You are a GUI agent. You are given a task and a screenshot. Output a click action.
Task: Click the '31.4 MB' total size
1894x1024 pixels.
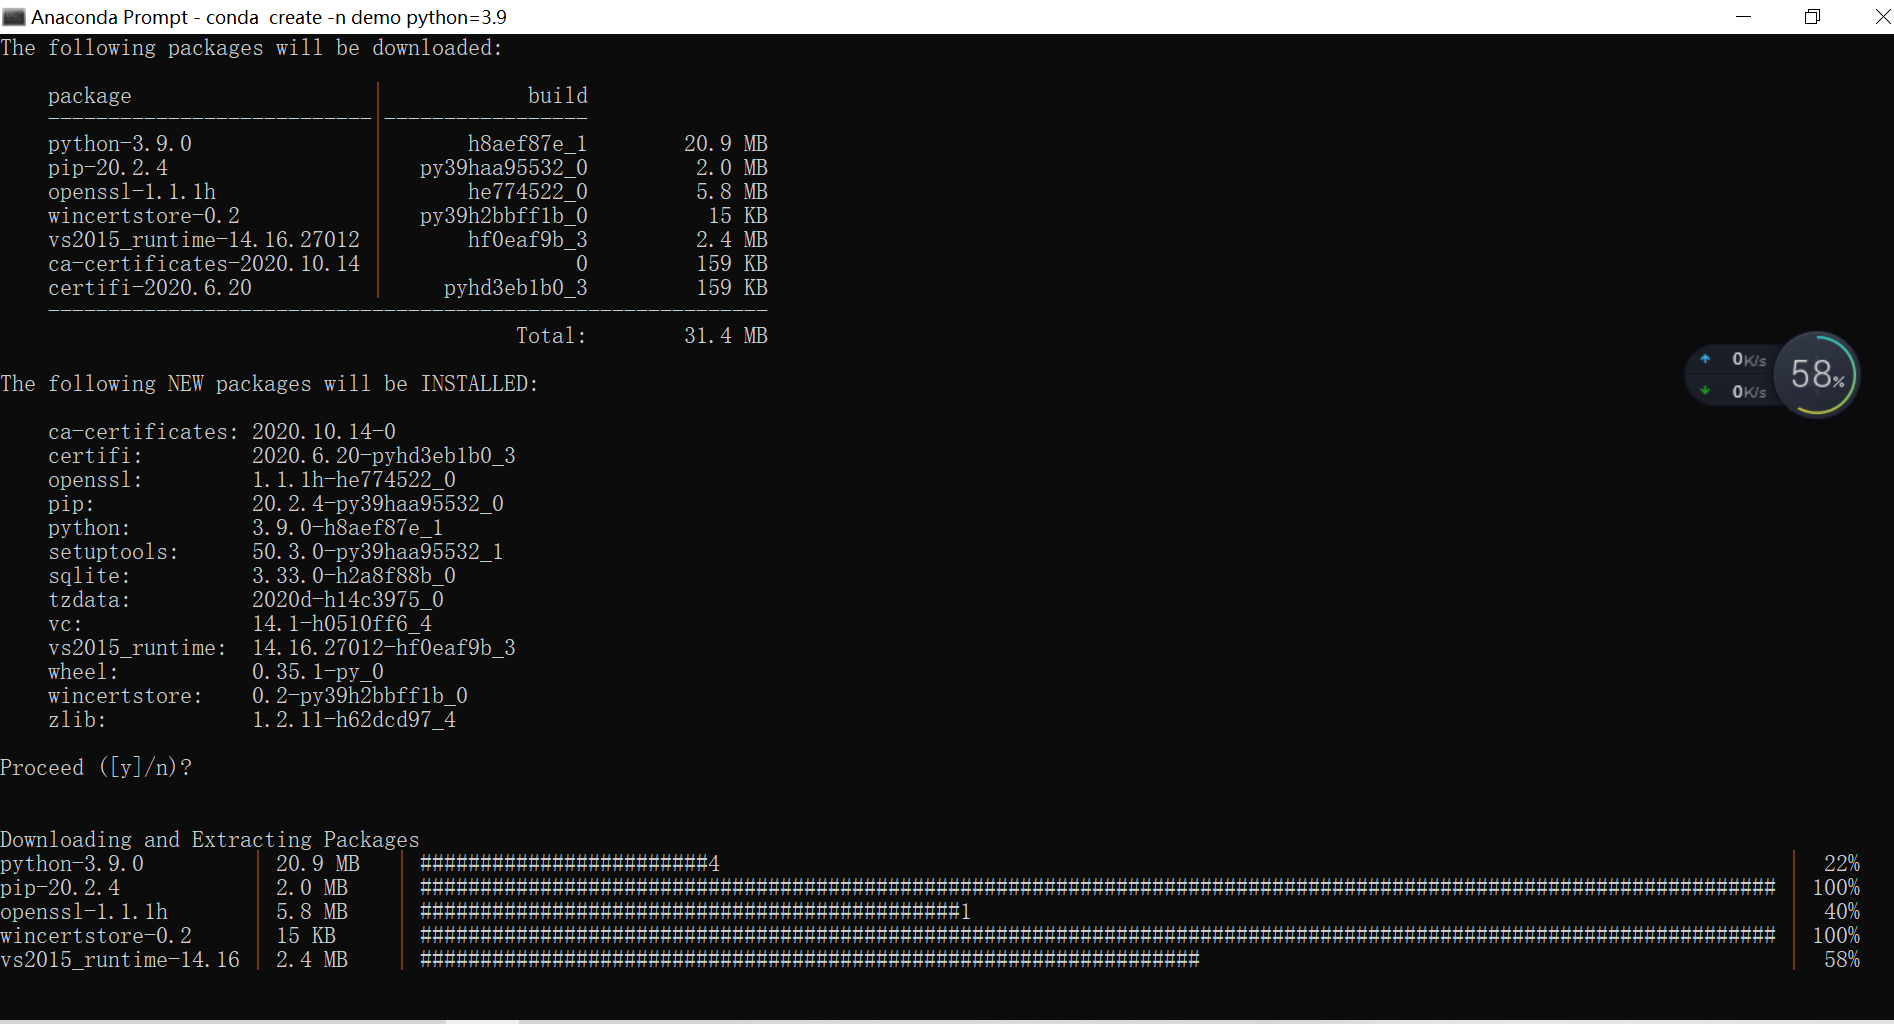[x=726, y=336]
